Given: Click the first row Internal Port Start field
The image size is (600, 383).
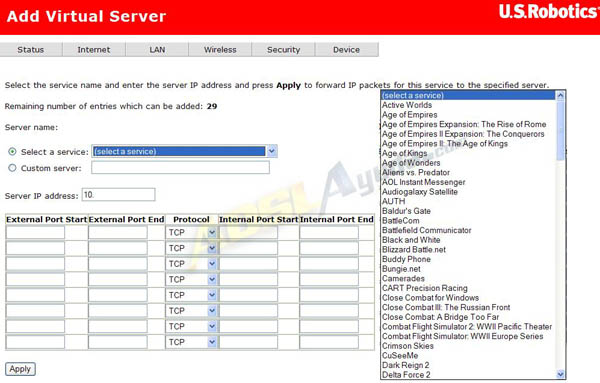Looking at the screenshot, I should [248, 232].
